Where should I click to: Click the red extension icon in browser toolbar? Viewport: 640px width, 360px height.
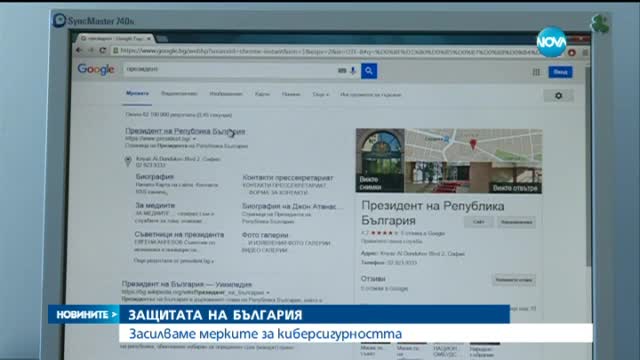572,53
